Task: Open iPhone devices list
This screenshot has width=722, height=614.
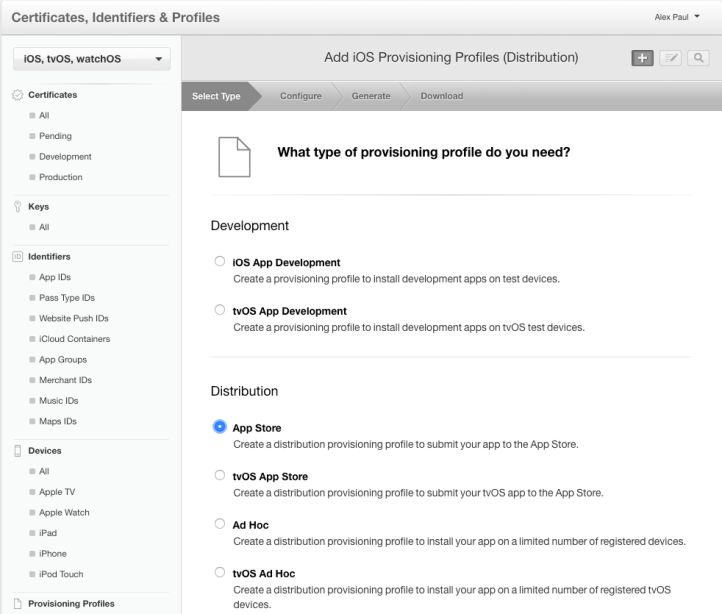Action: (54, 553)
